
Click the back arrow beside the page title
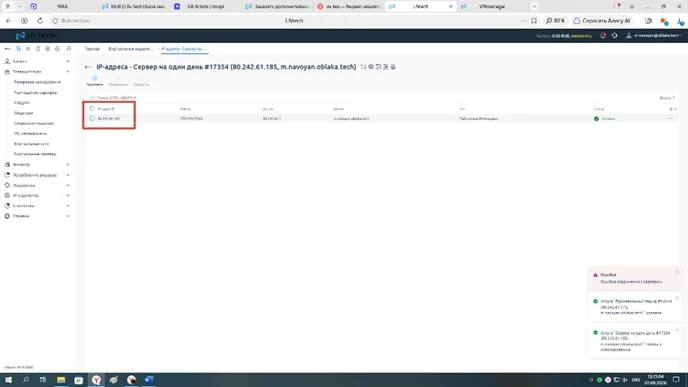[88, 67]
